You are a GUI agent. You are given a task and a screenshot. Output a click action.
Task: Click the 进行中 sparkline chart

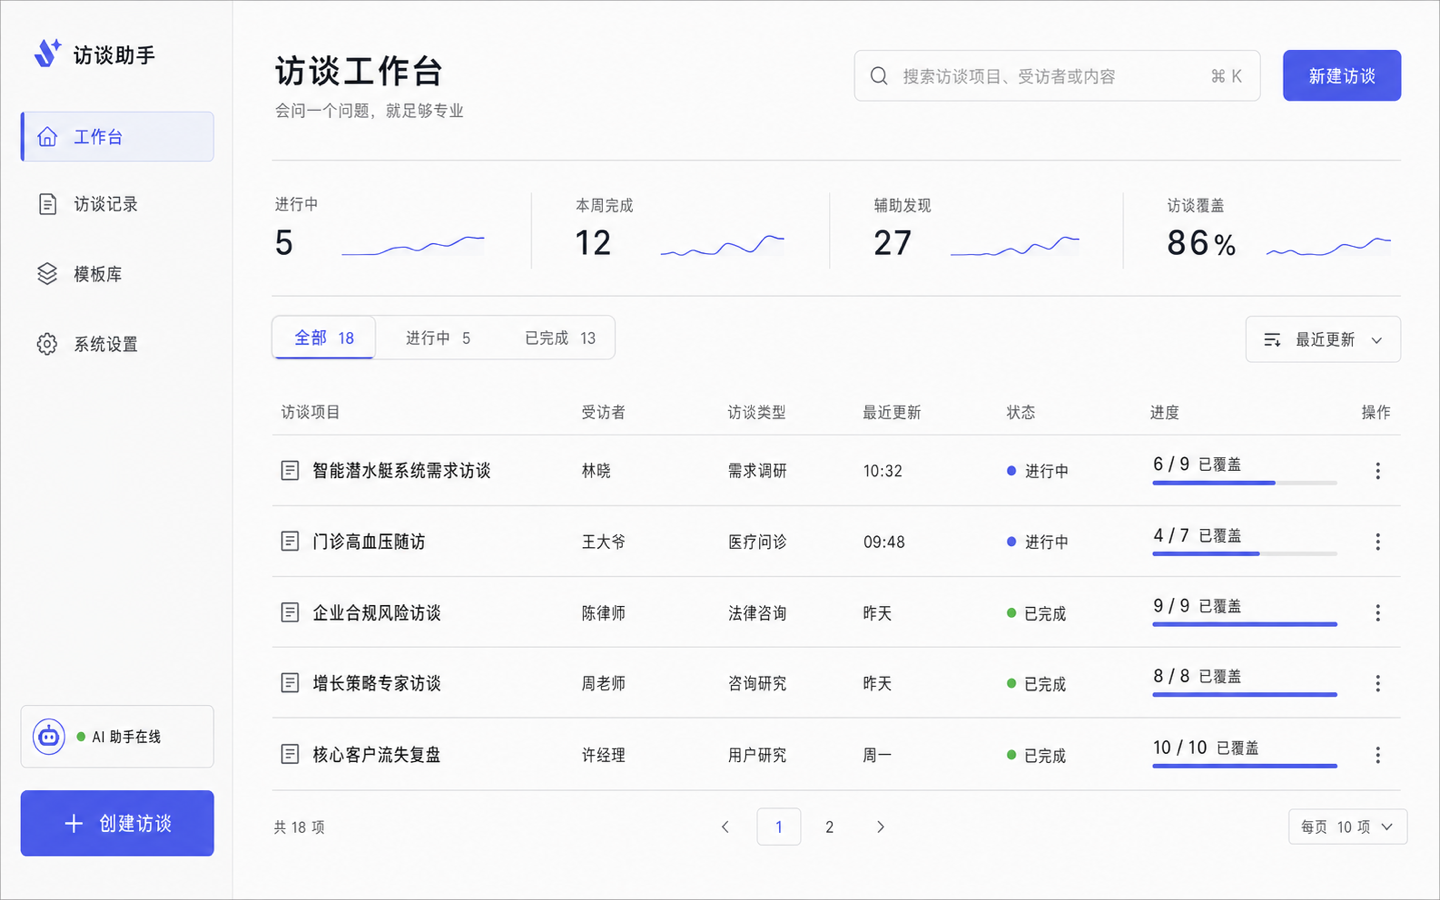[x=413, y=245]
